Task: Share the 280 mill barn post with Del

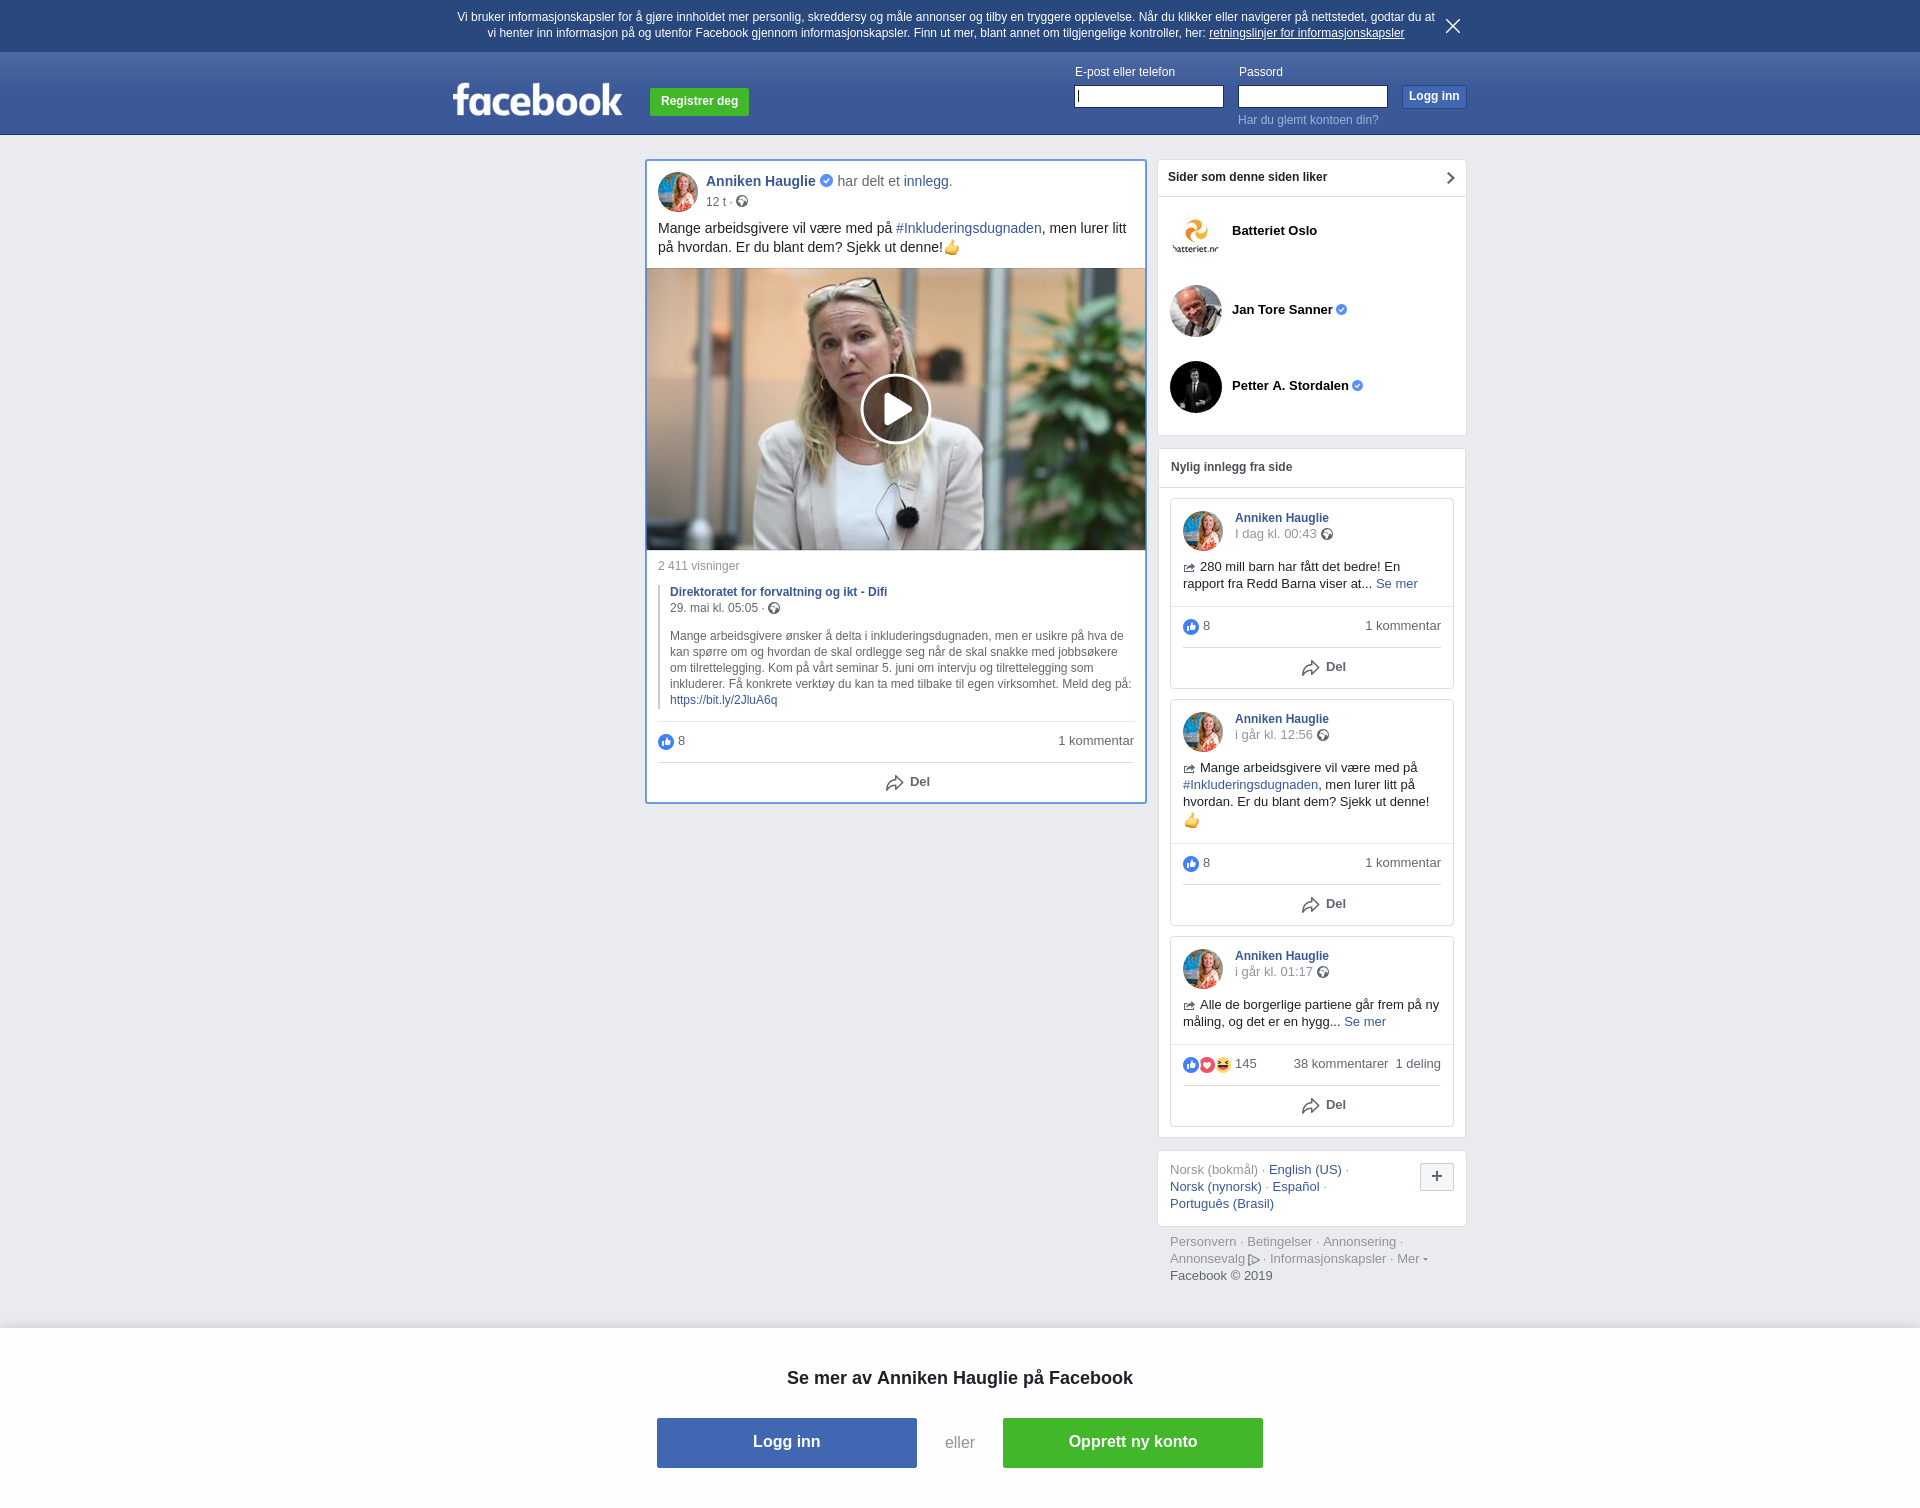Action: pos(1324,668)
